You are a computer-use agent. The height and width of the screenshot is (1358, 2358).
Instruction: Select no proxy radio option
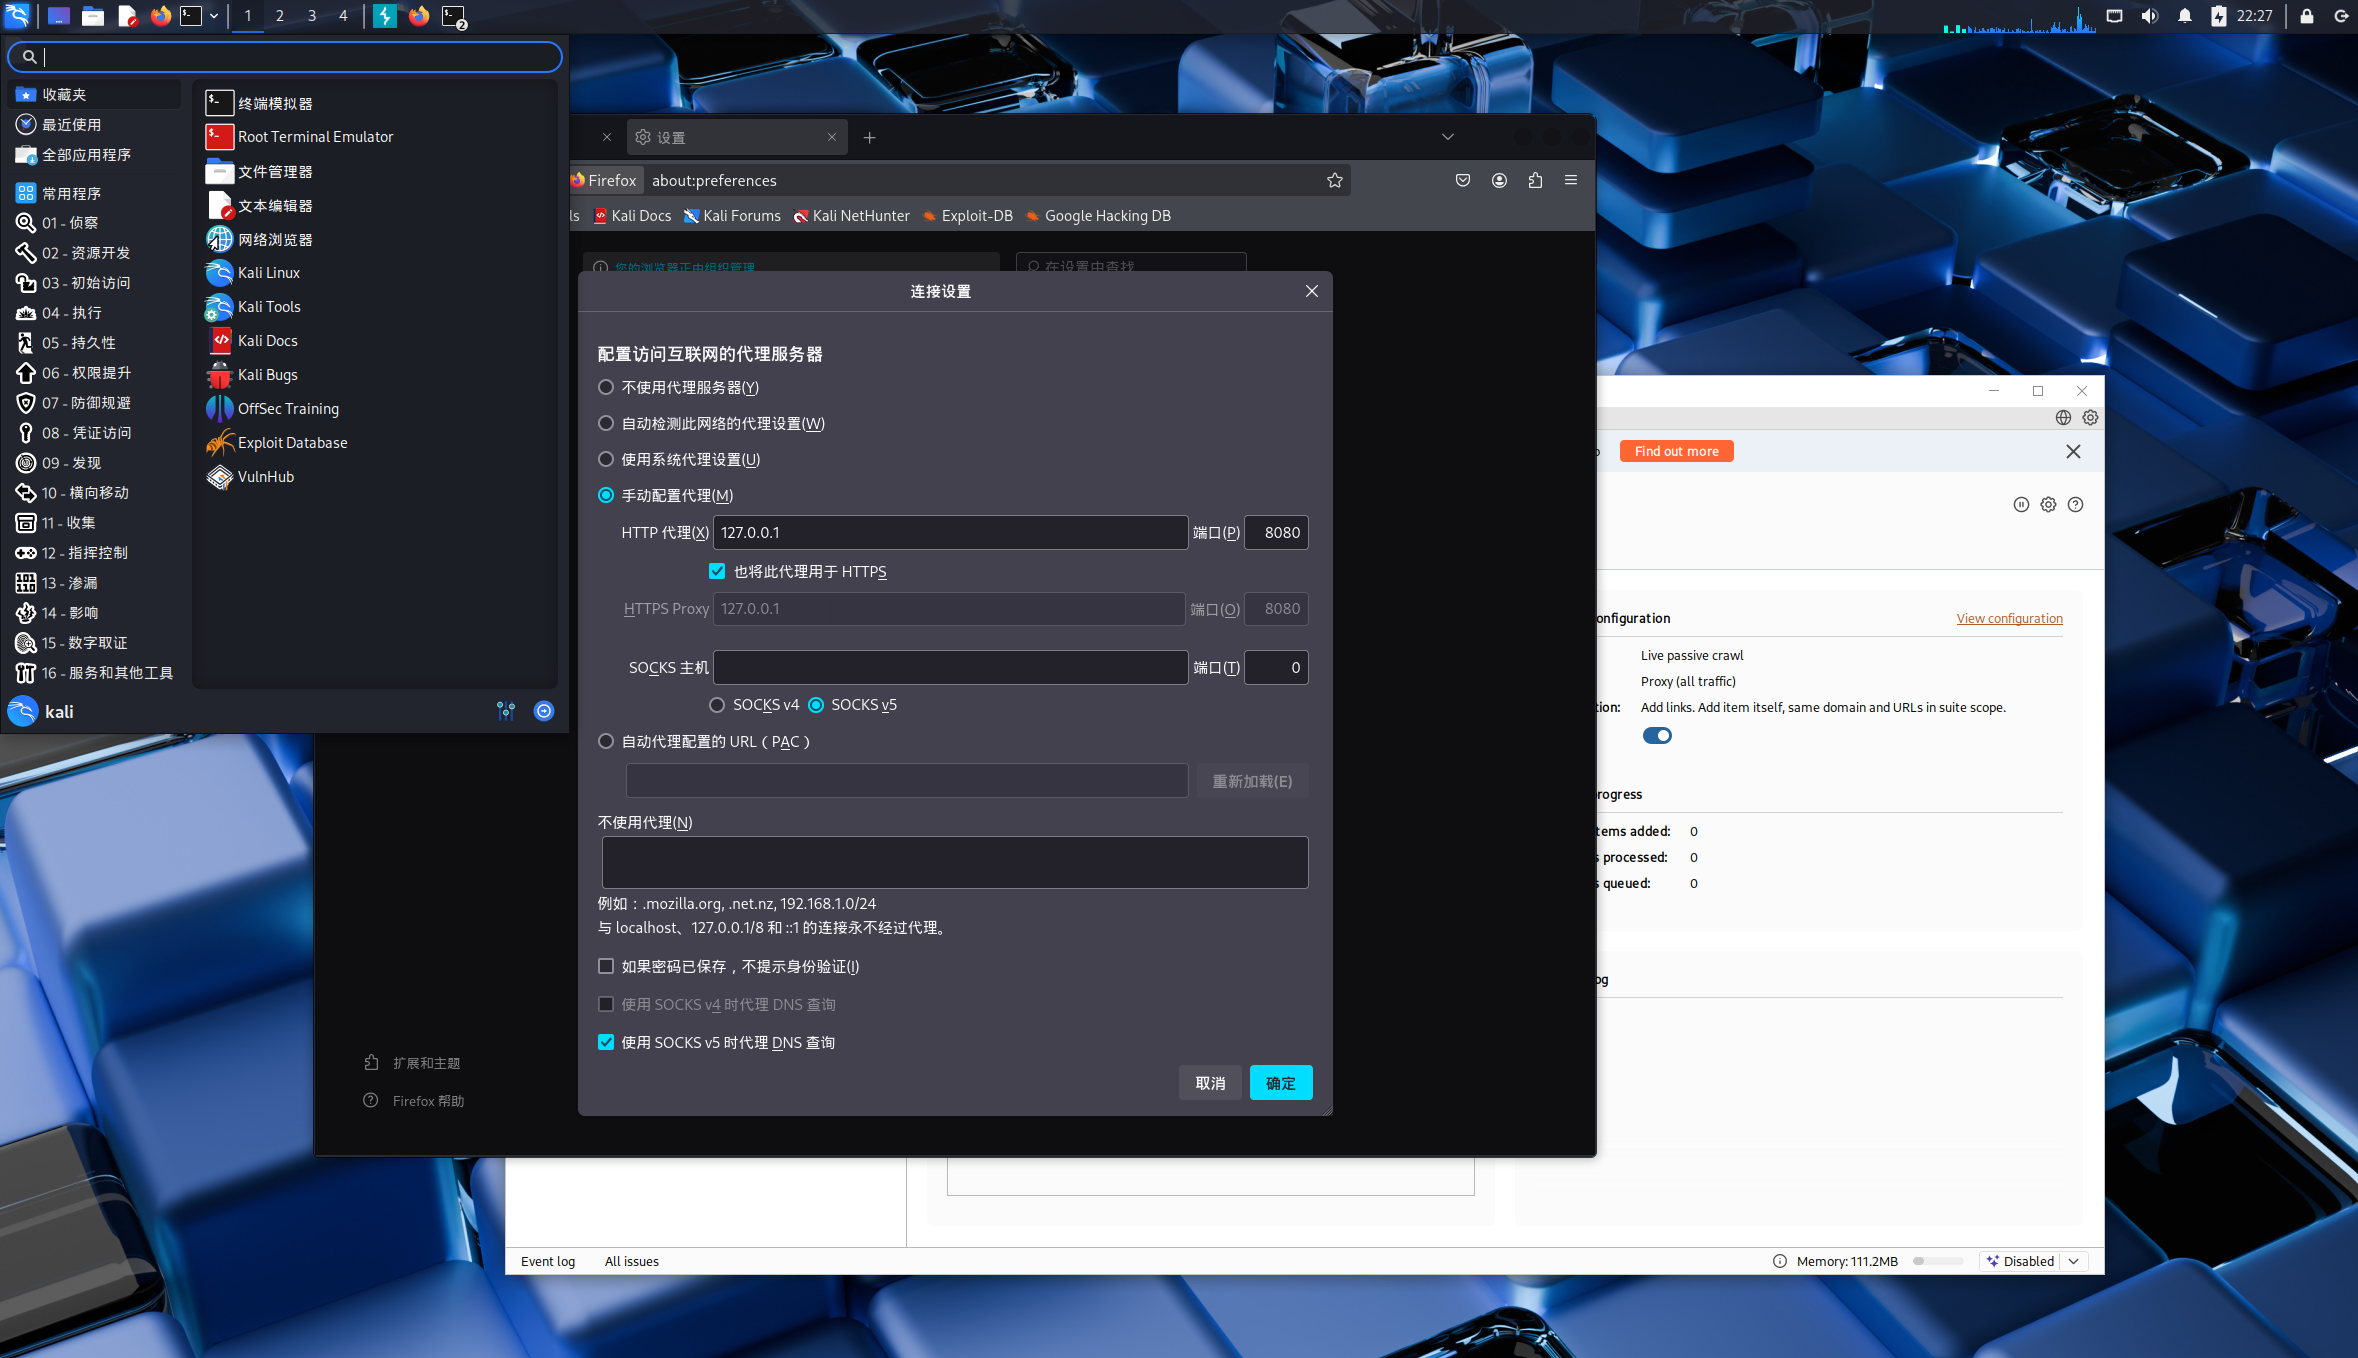tap(606, 387)
